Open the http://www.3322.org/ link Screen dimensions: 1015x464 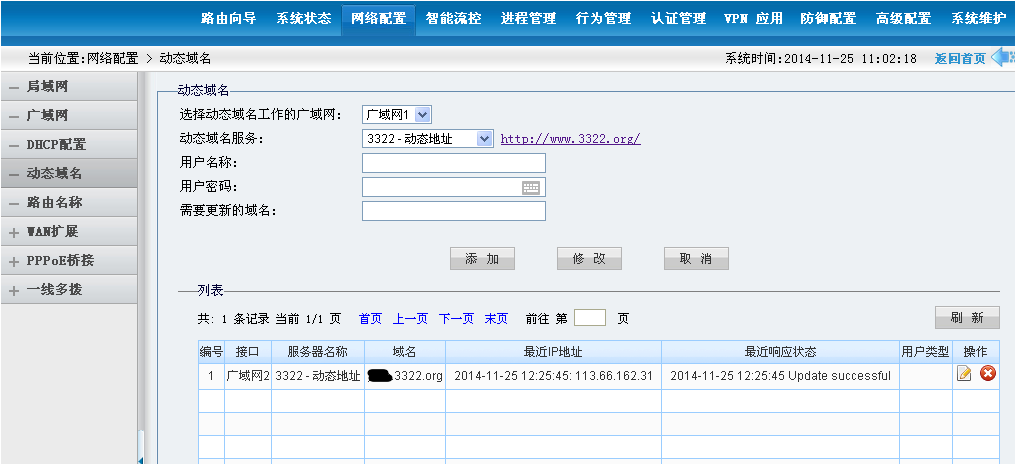(x=570, y=139)
